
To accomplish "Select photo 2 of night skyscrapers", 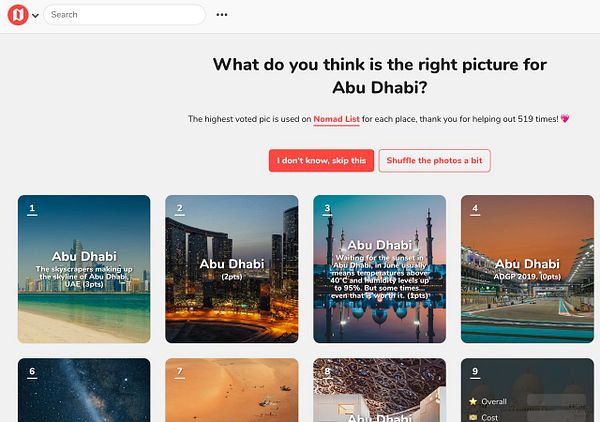I will point(232,269).
